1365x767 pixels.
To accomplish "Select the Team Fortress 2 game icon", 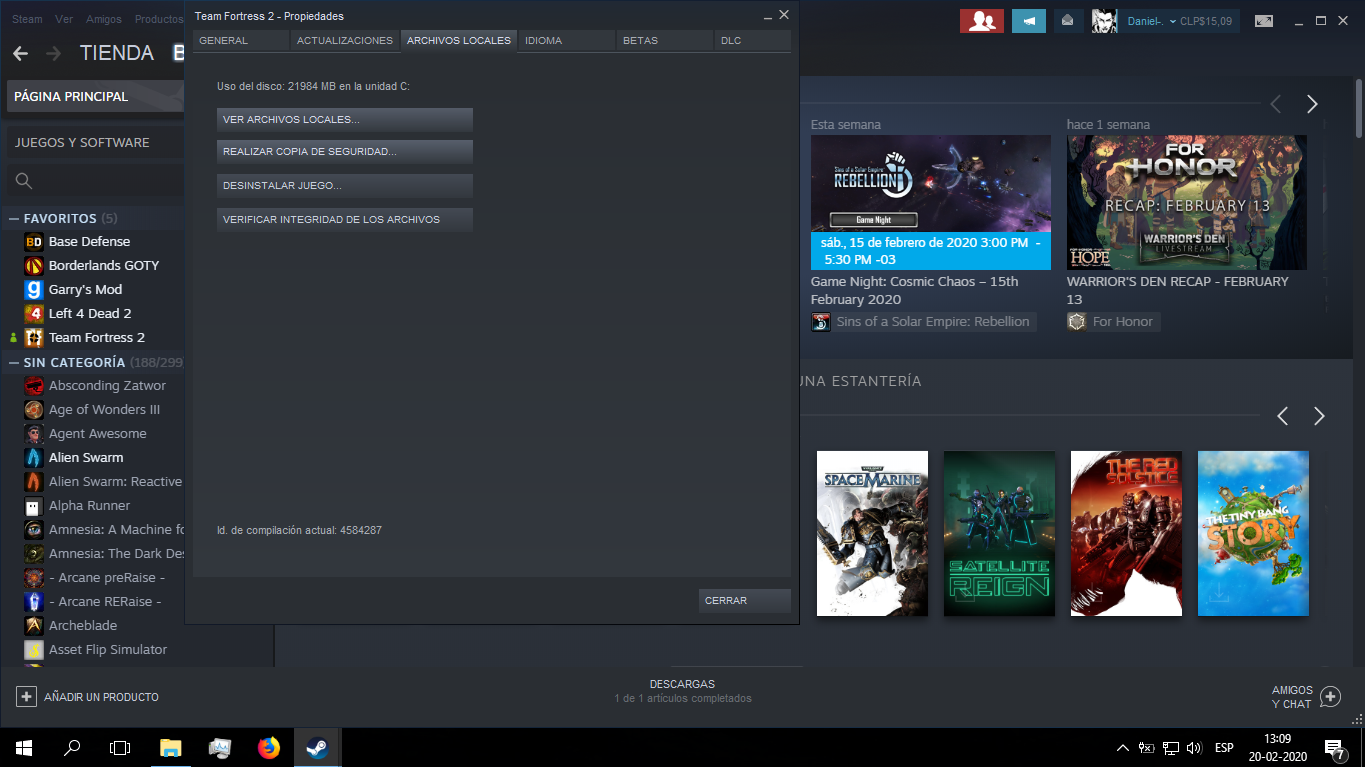I will coord(34,337).
